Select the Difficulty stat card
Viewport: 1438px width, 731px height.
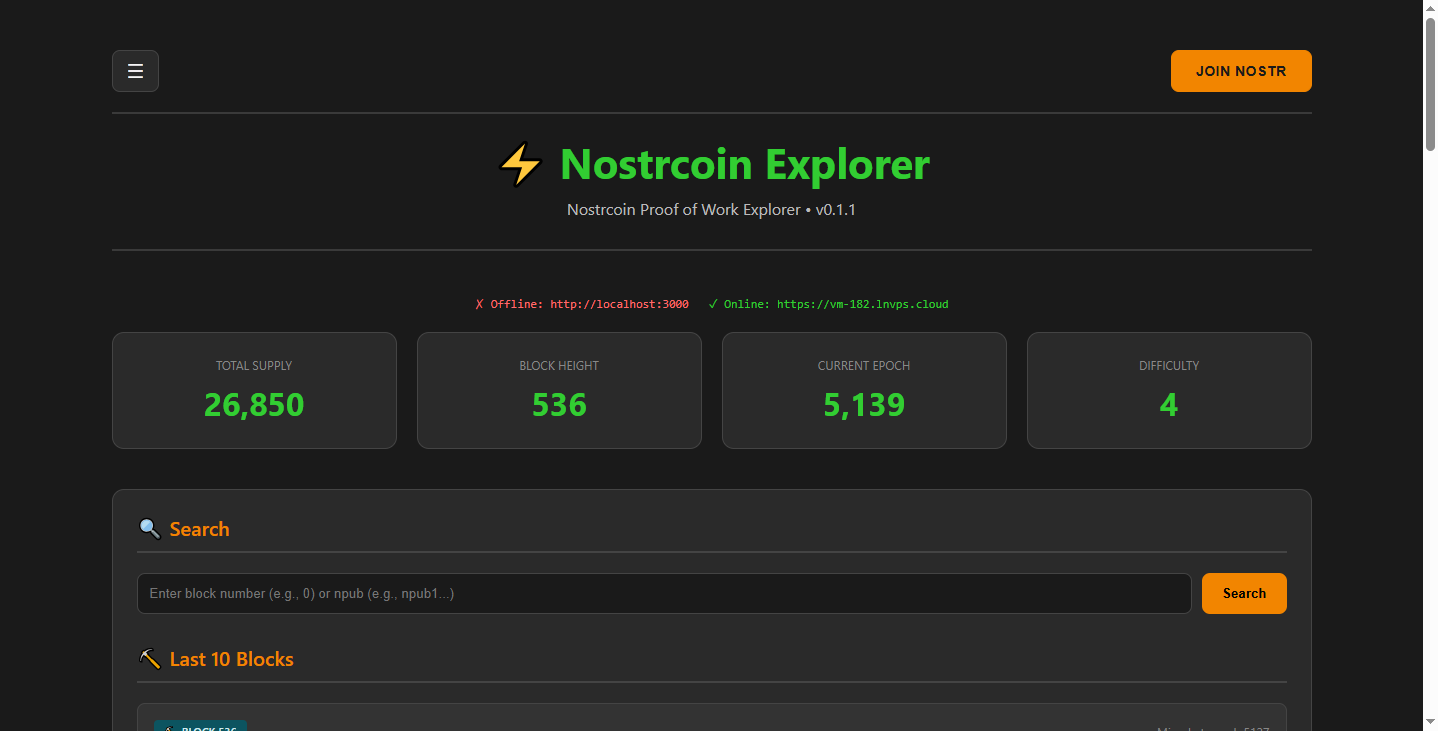coord(1168,390)
